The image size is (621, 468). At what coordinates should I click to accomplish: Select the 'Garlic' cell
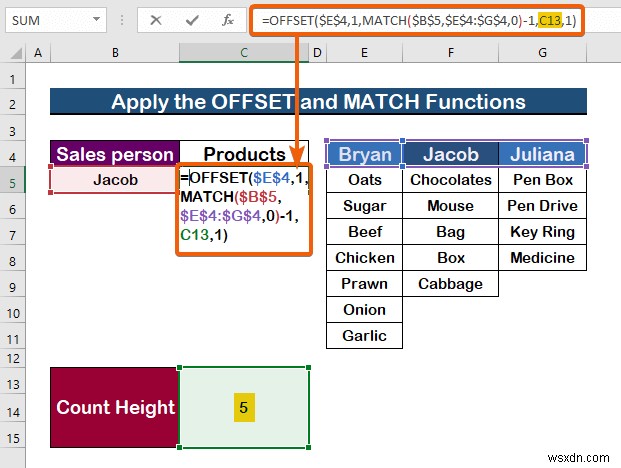pos(364,336)
